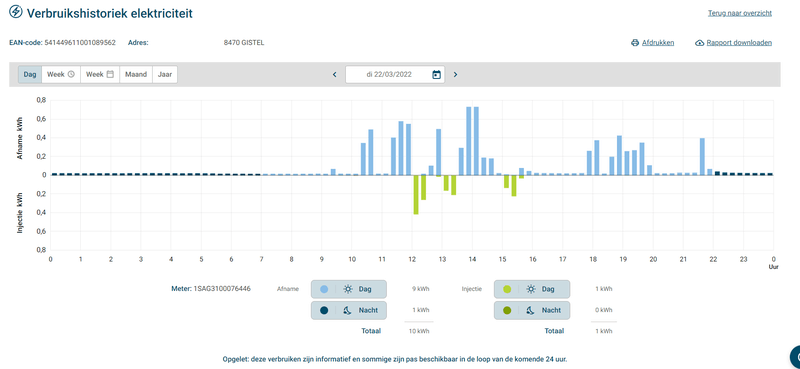The height and width of the screenshot is (369, 800).
Task: Toggle the Afname Nacht legend series
Action: click(349, 310)
